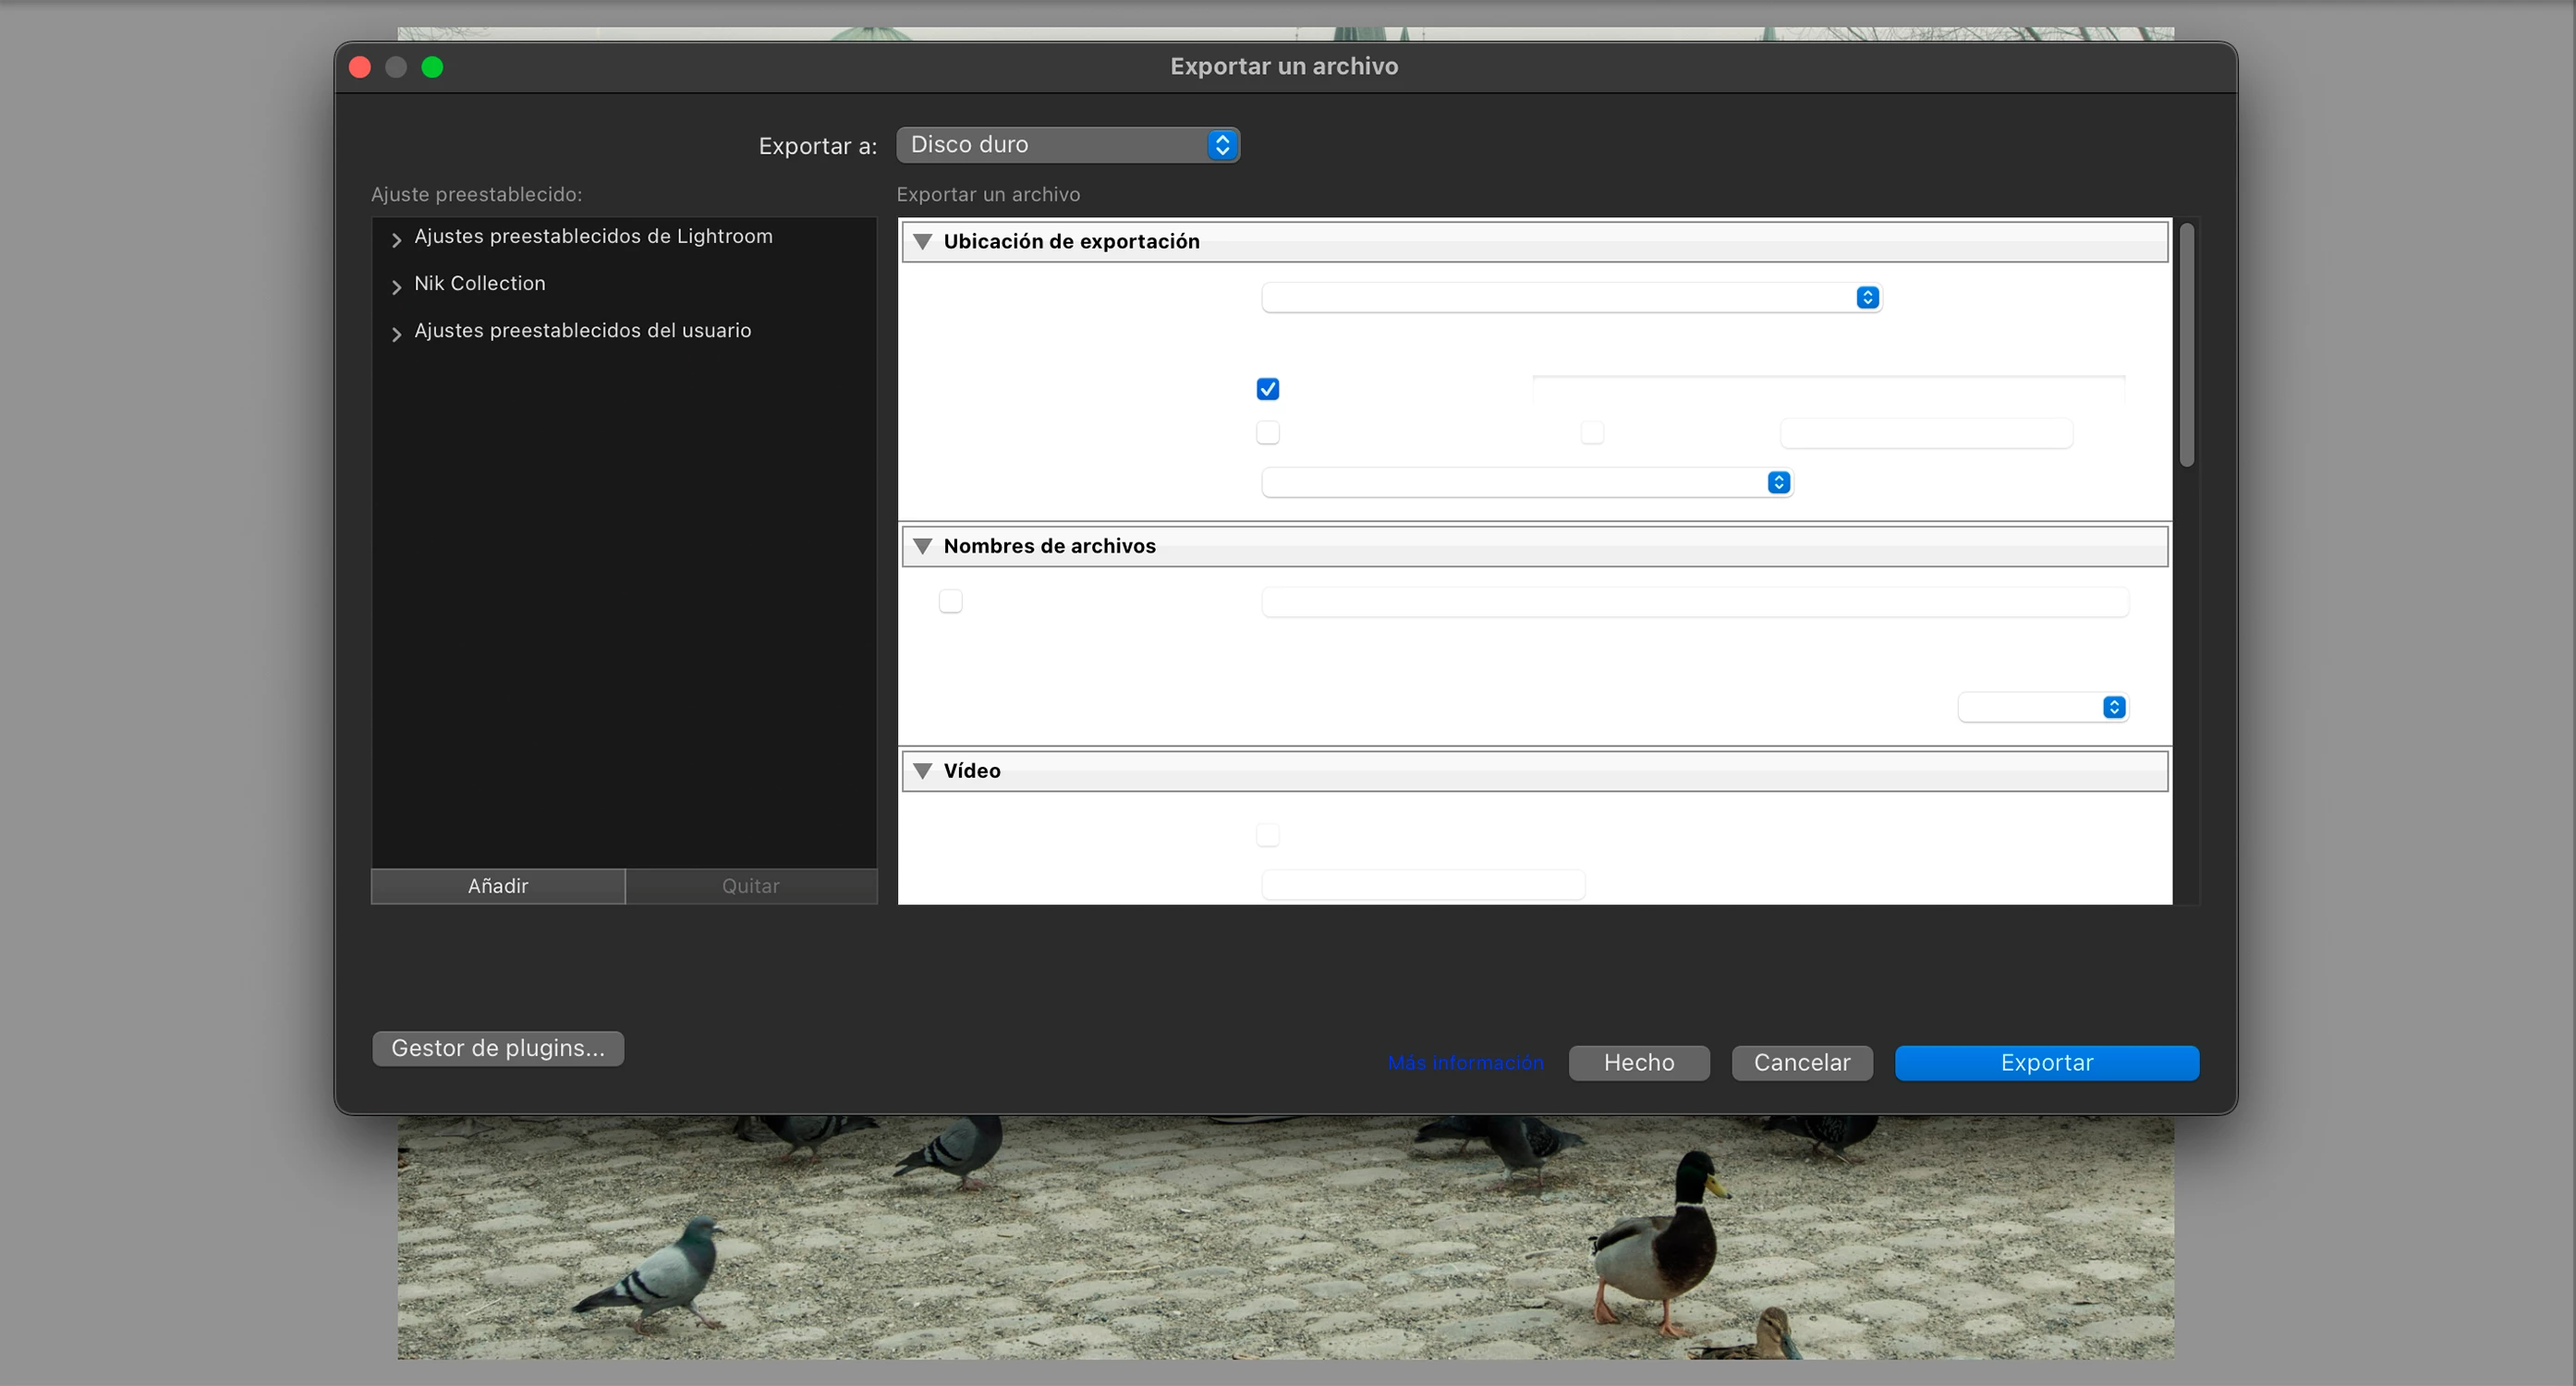Screen dimensions: 2576x1386
Task: Collapse the Nombres de archivos section
Action: coord(923,547)
